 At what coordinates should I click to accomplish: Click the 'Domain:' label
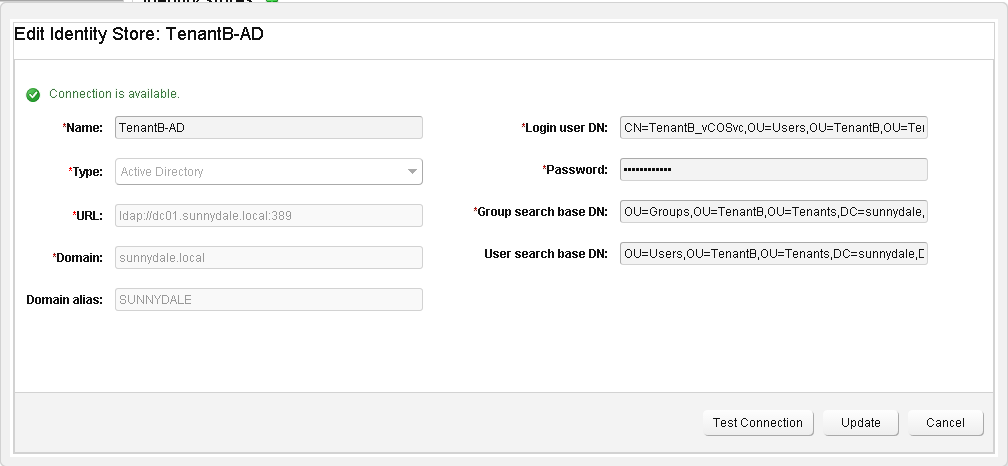click(x=78, y=258)
